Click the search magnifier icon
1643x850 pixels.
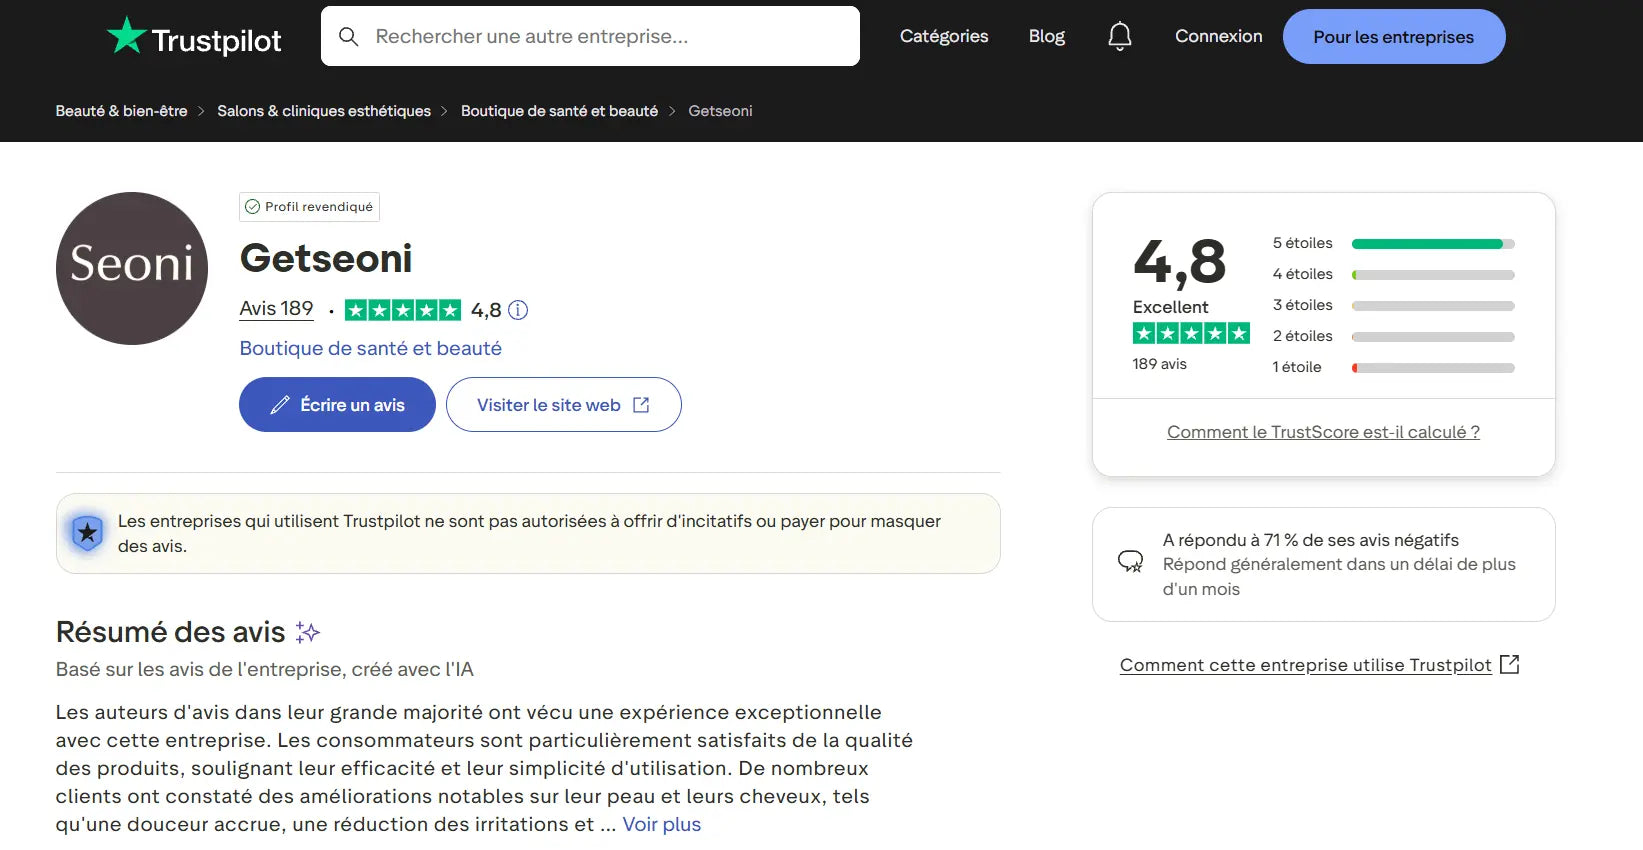click(x=348, y=37)
